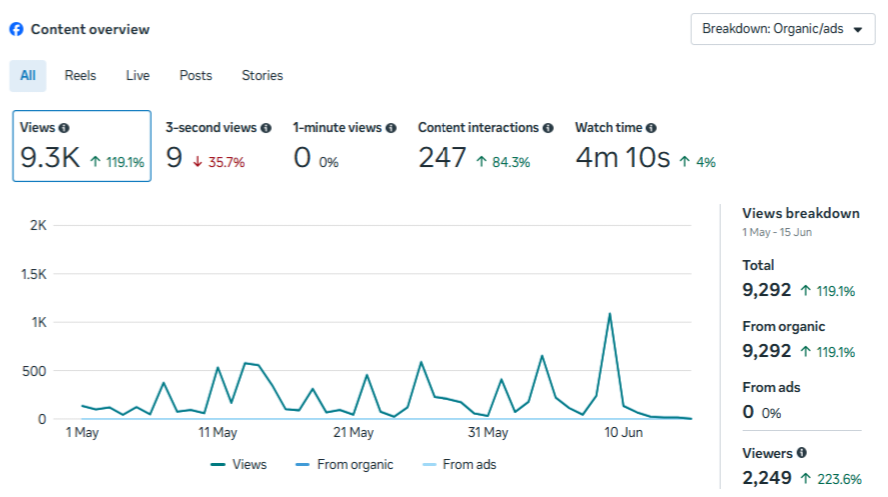Open Content interactions info icon
This screenshot has height=497, width=888.
coord(548,128)
